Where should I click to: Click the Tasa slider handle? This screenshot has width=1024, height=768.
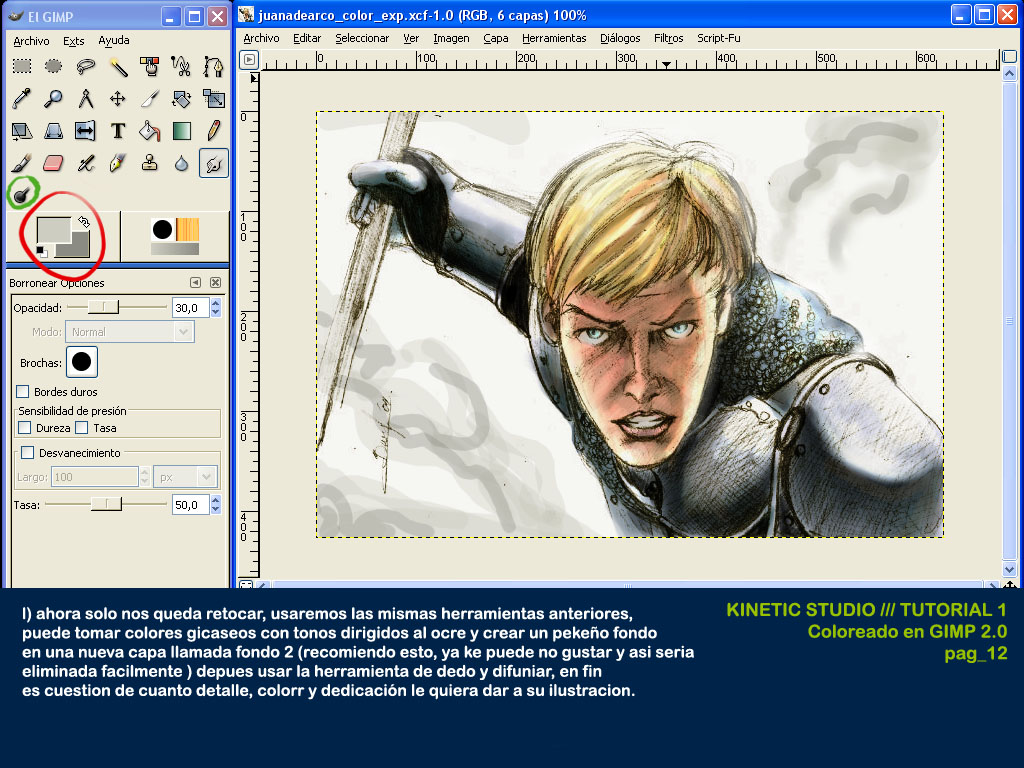click(x=106, y=504)
